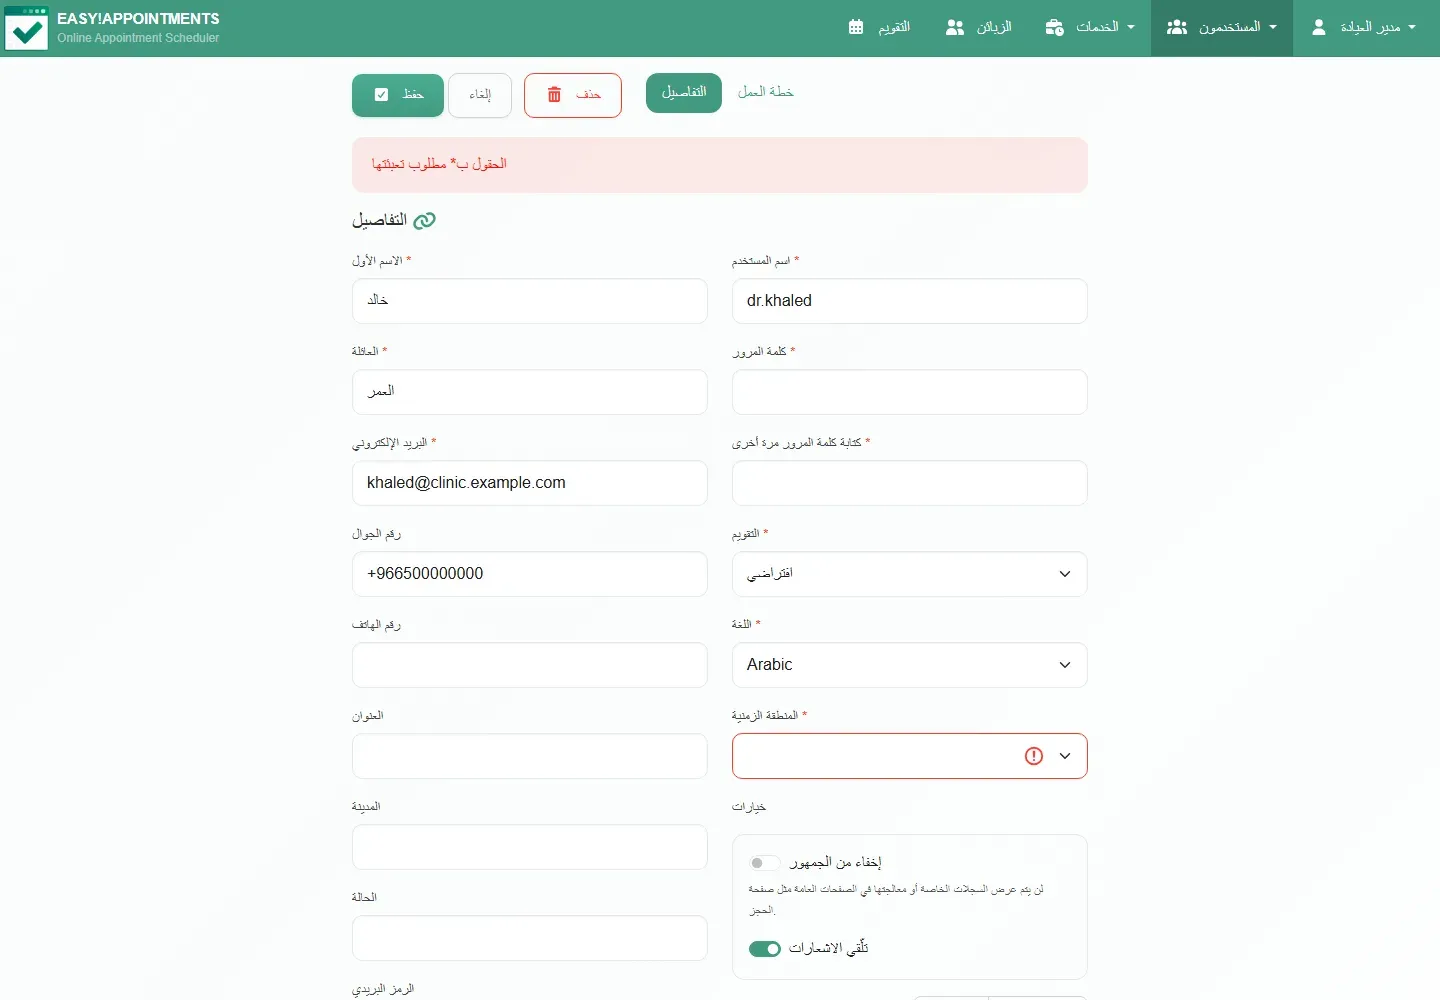Viewport: 1440px width, 1000px height.
Task: Click the clinic manager profile icon
Action: [1319, 27]
